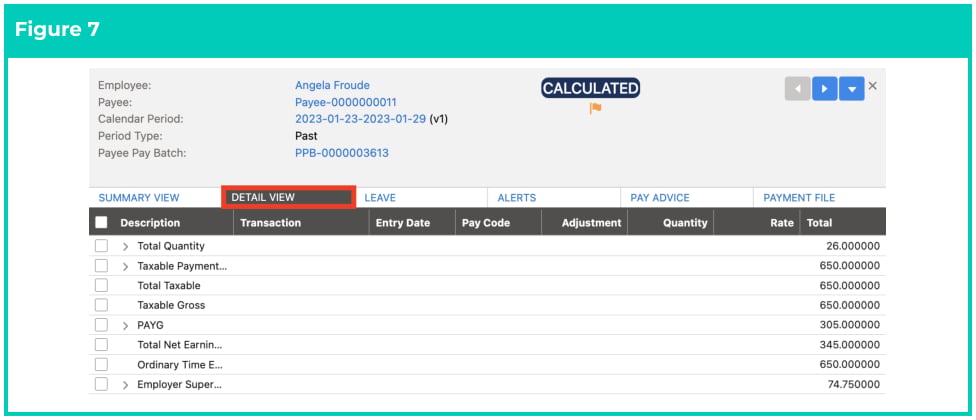
Task: Check the Total Taxable row checkbox
Action: [101, 286]
